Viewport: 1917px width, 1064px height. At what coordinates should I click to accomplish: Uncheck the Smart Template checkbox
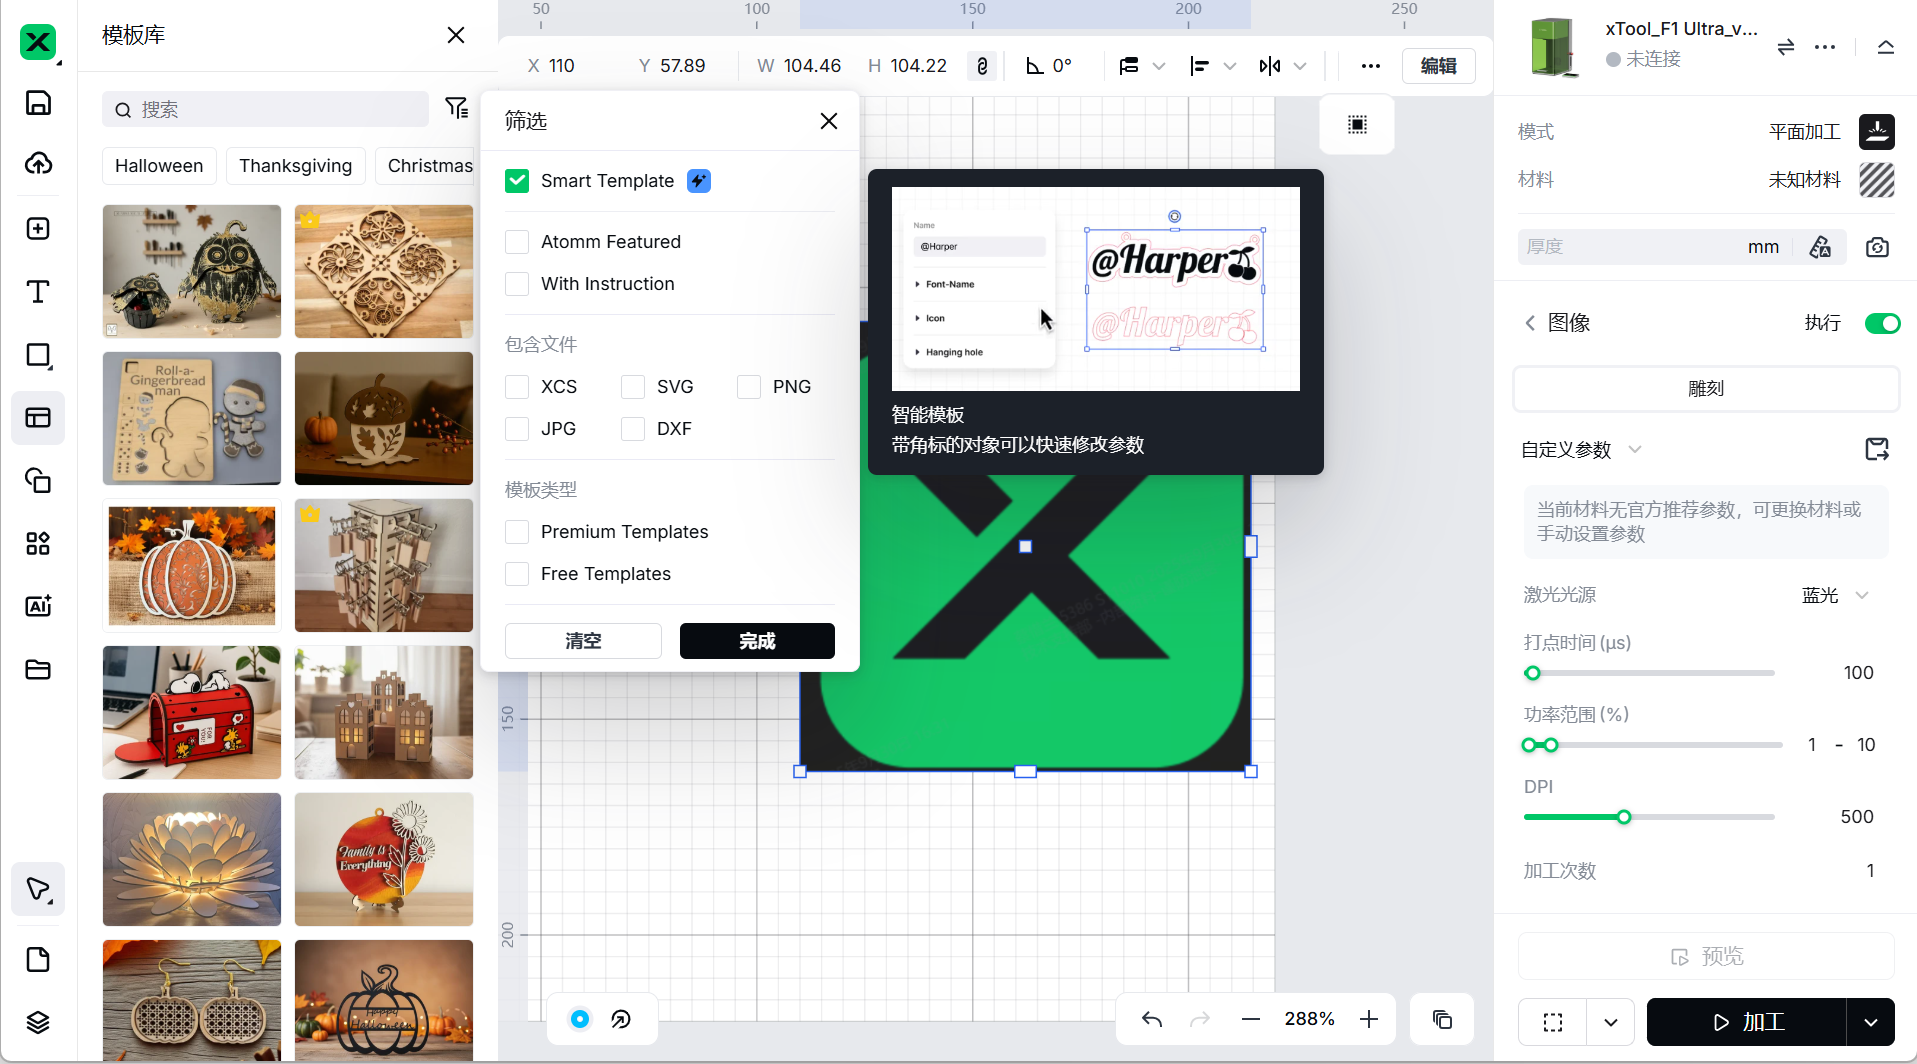pos(517,181)
